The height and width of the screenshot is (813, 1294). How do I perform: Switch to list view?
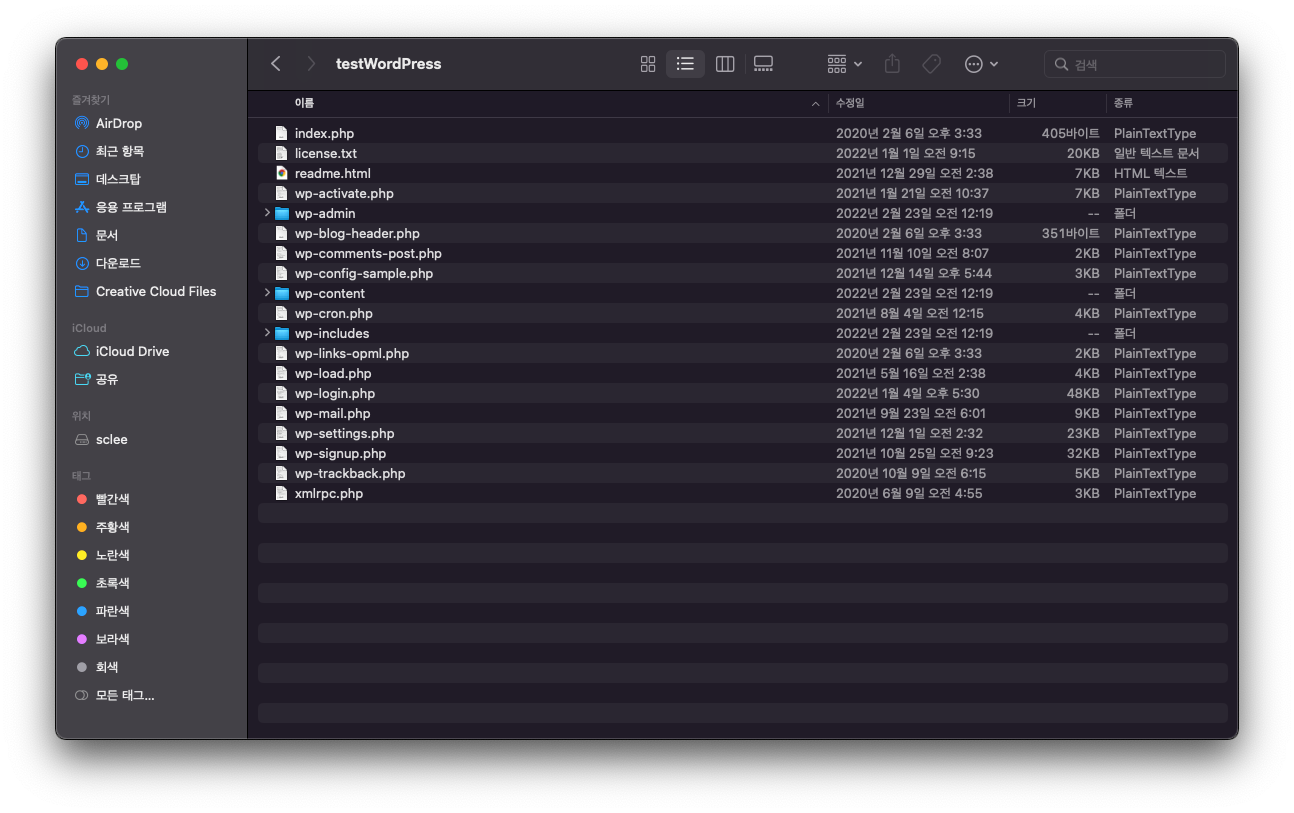point(685,64)
